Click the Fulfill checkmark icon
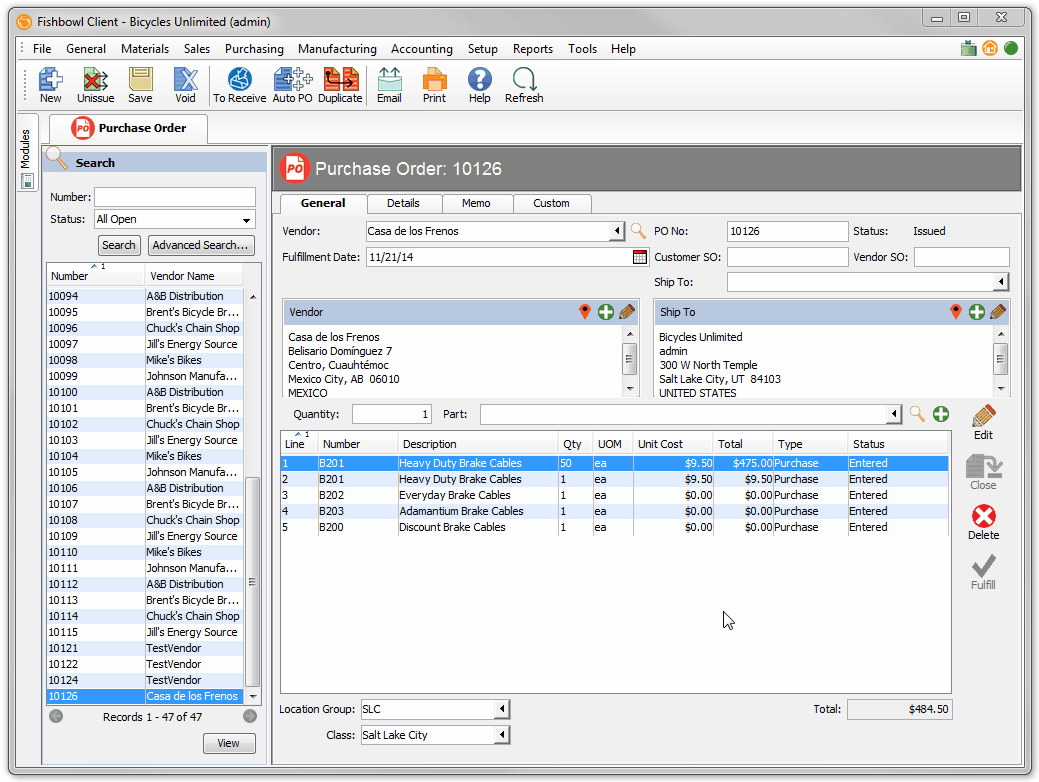 click(983, 572)
